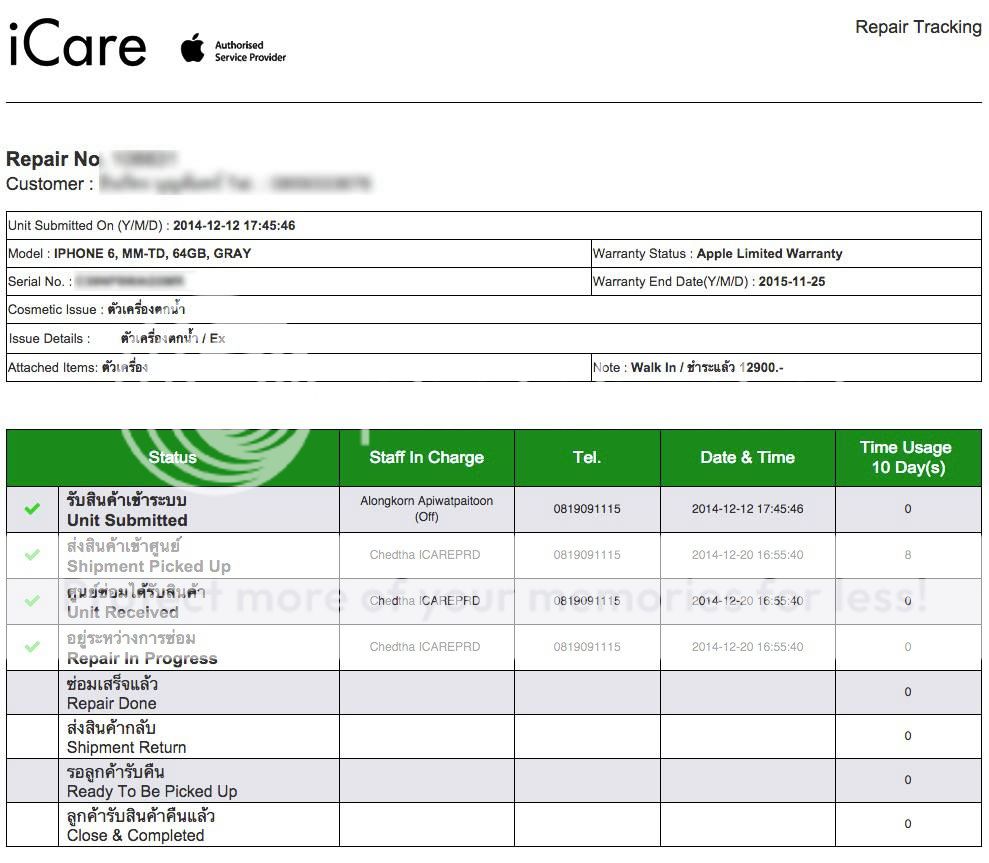Viewport: 989px width, 863px height.
Task: Click the Tel. column header
Action: tap(587, 457)
